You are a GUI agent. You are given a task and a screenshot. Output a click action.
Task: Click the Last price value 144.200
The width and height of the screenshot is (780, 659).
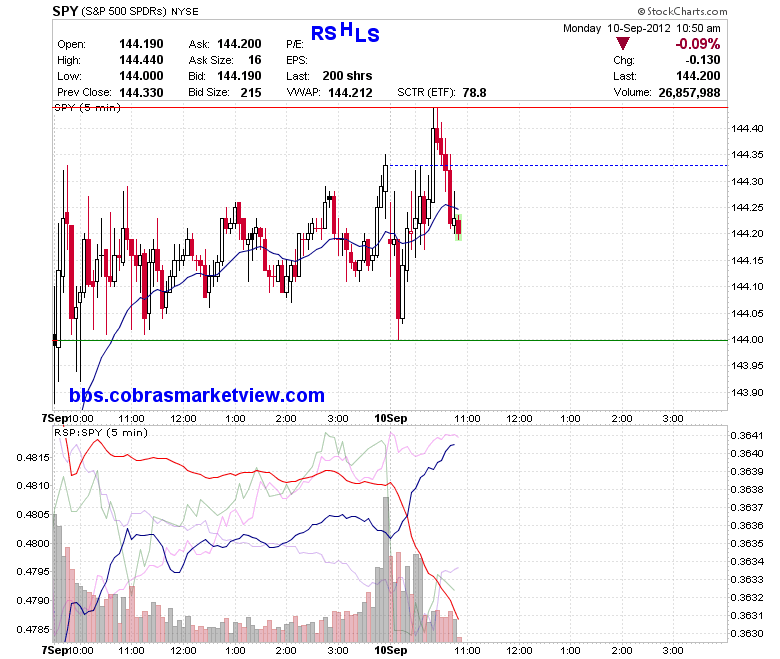tap(698, 76)
